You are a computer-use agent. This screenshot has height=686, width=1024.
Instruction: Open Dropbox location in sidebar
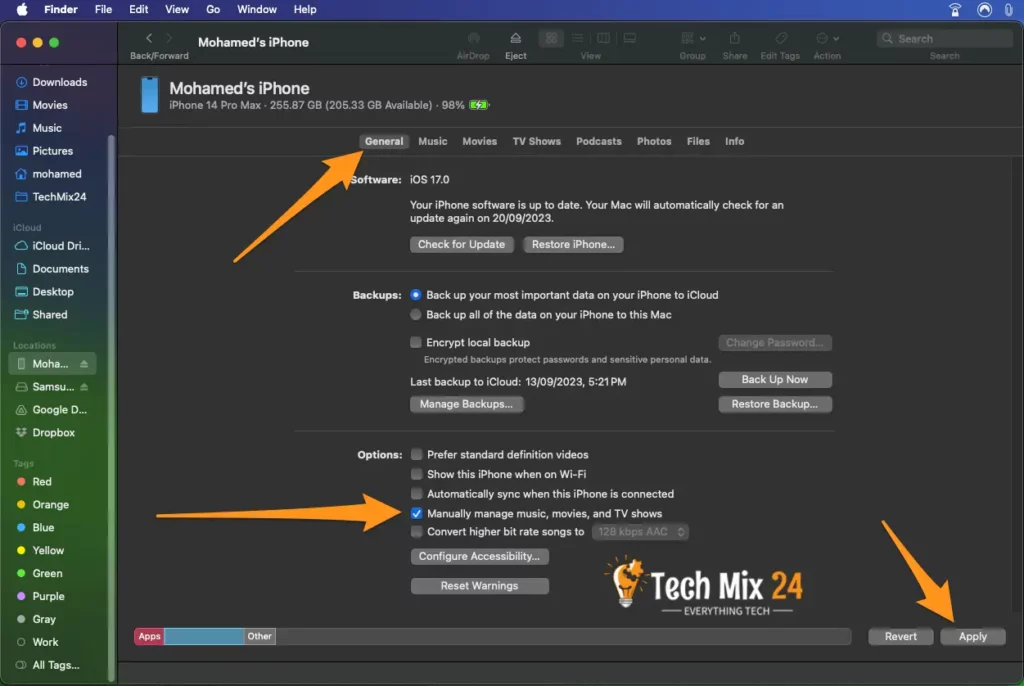[52, 433]
